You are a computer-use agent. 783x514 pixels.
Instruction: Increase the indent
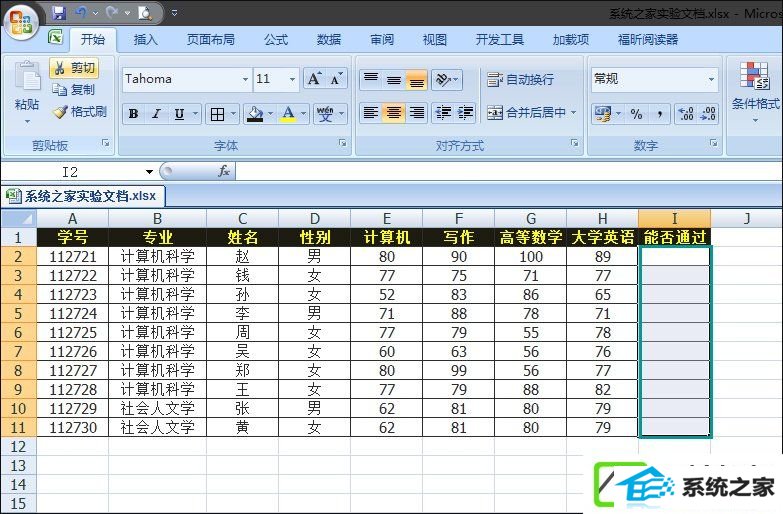[465, 113]
